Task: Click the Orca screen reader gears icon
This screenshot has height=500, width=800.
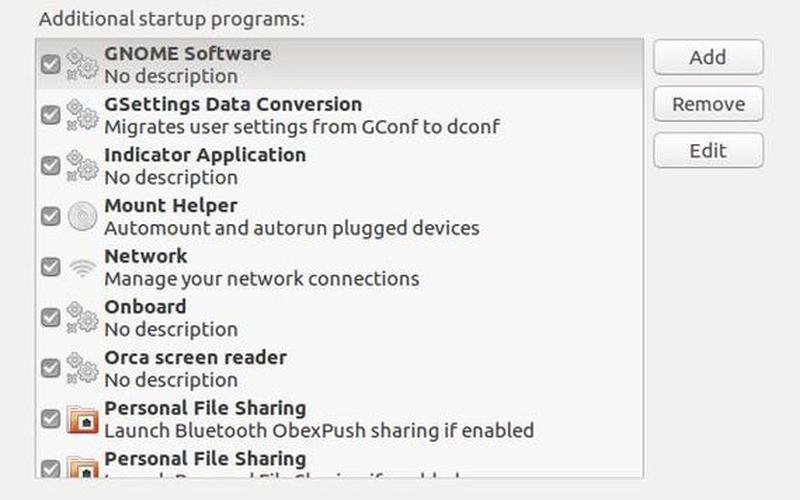Action: point(82,368)
